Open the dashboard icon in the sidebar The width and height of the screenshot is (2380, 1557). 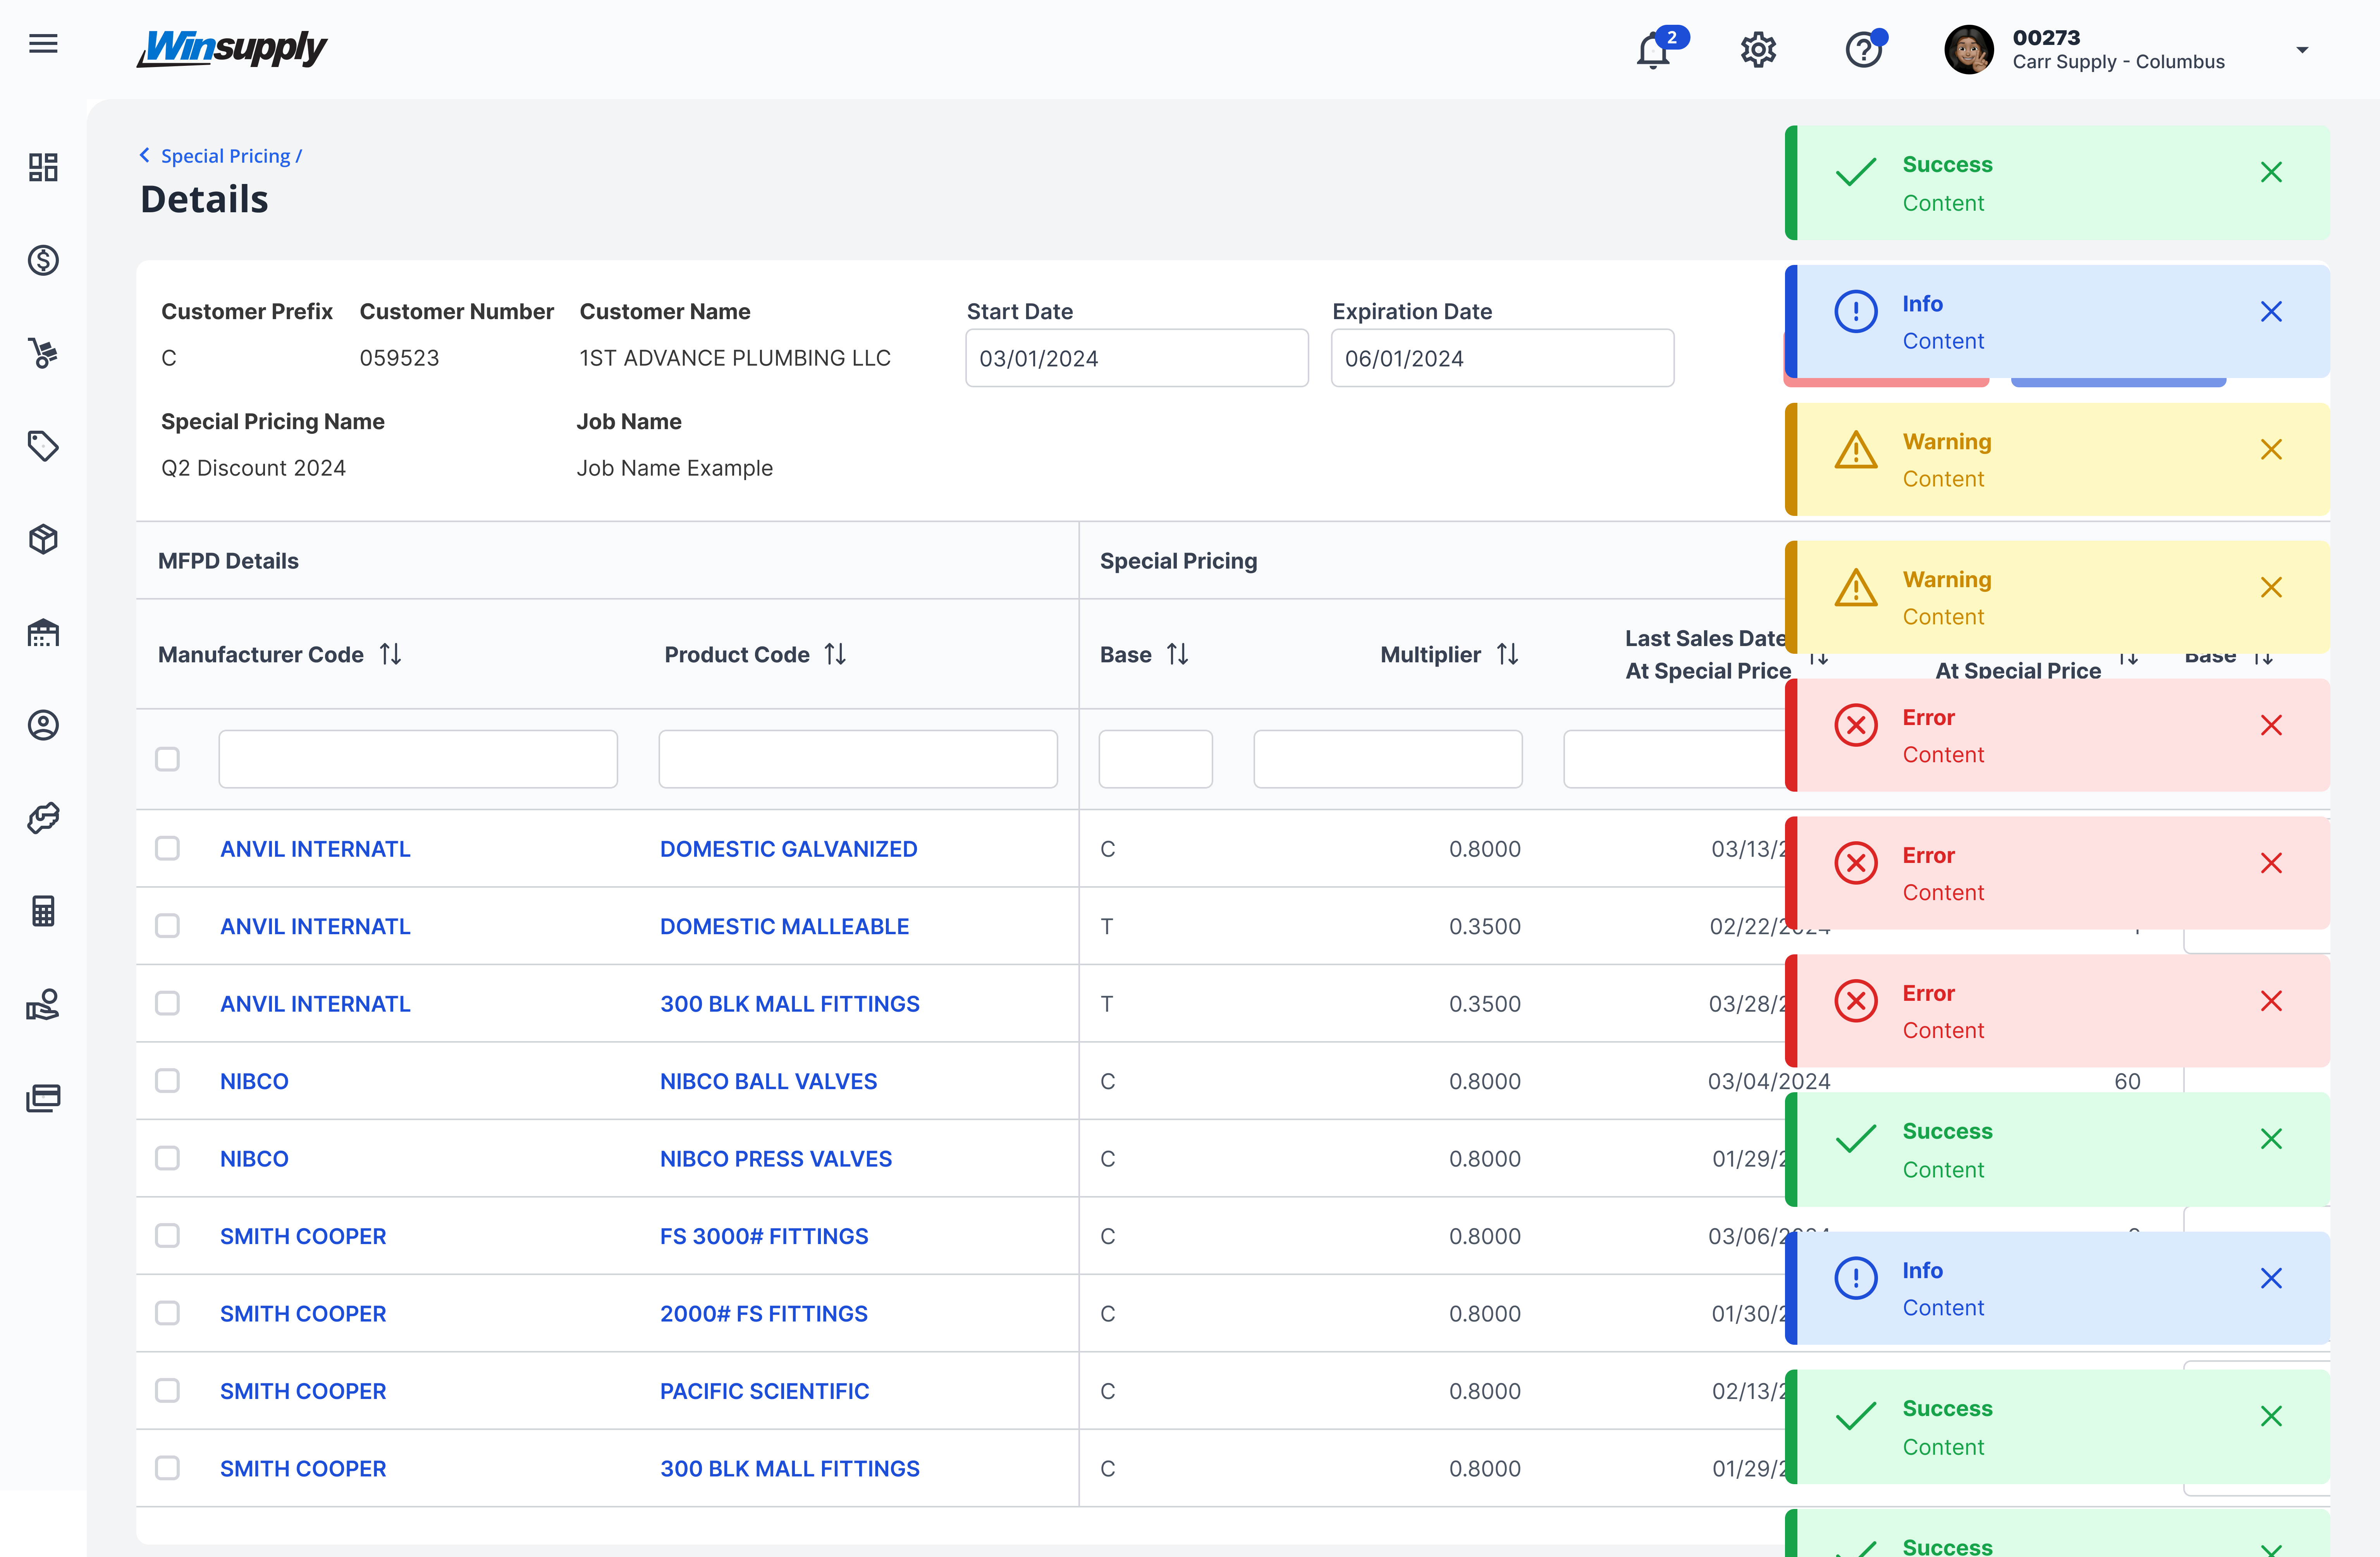pos(43,167)
